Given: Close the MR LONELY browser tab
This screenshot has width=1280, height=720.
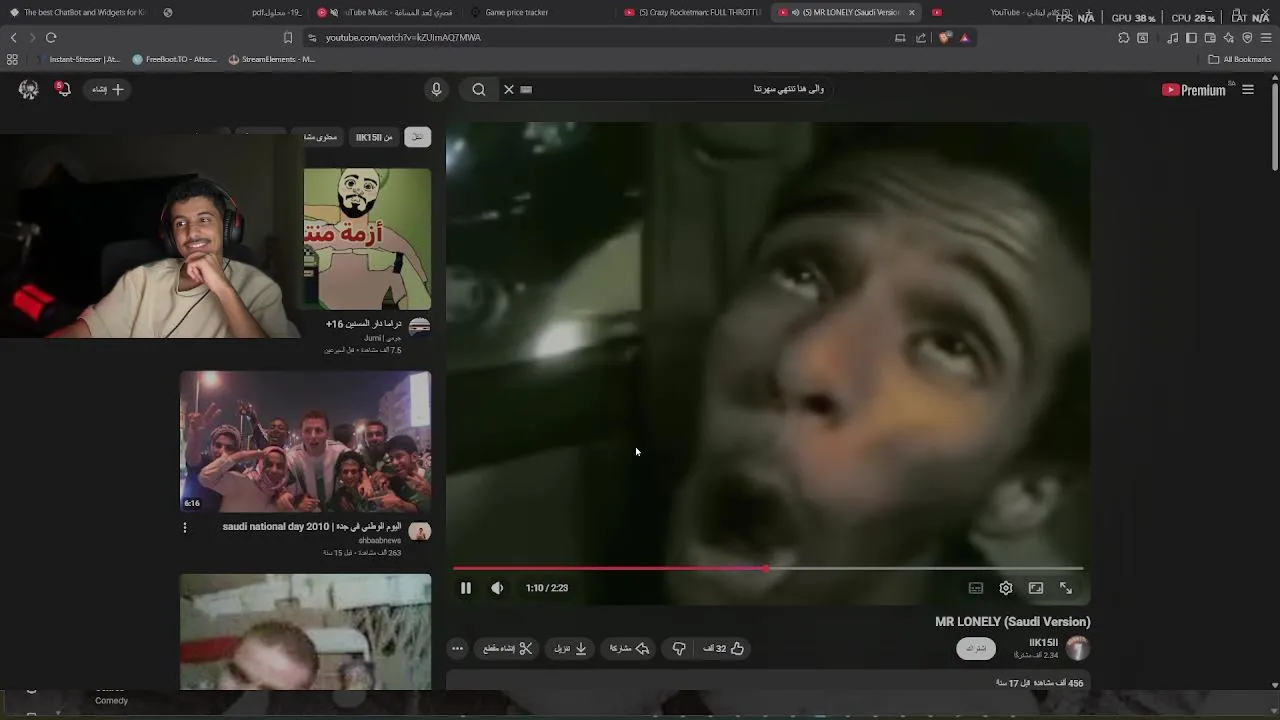Looking at the screenshot, I should tap(911, 12).
